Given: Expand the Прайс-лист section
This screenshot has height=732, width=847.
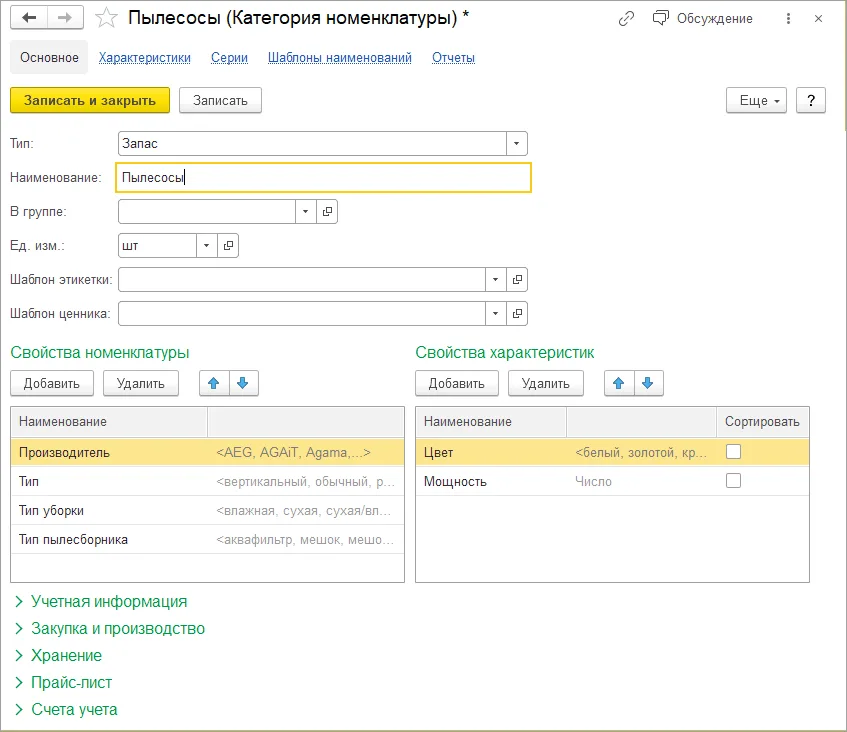Looking at the screenshot, I should 64,682.
